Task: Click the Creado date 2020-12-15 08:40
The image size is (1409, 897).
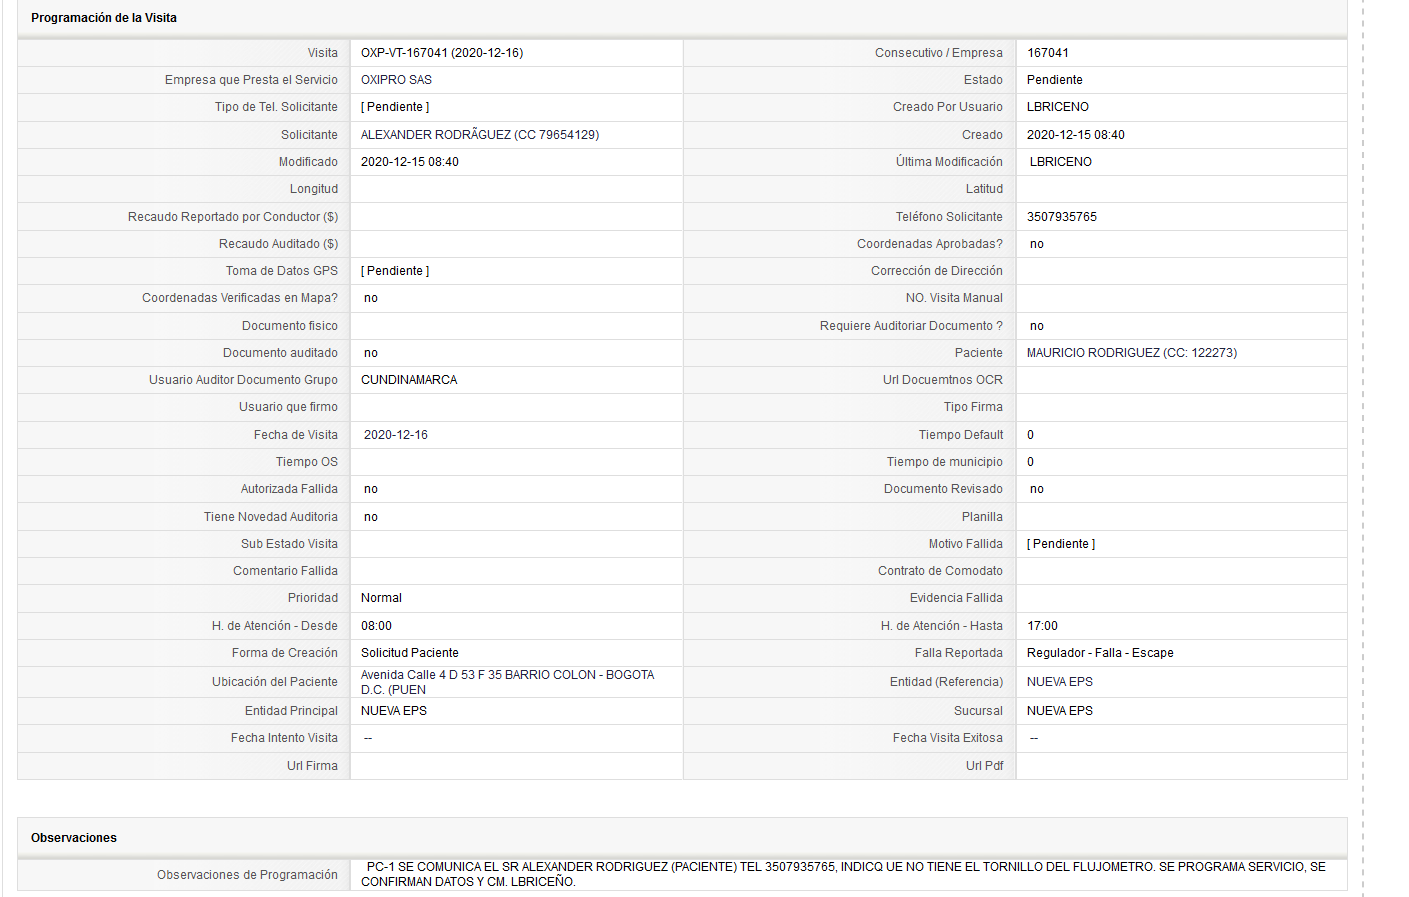Action: (1076, 135)
